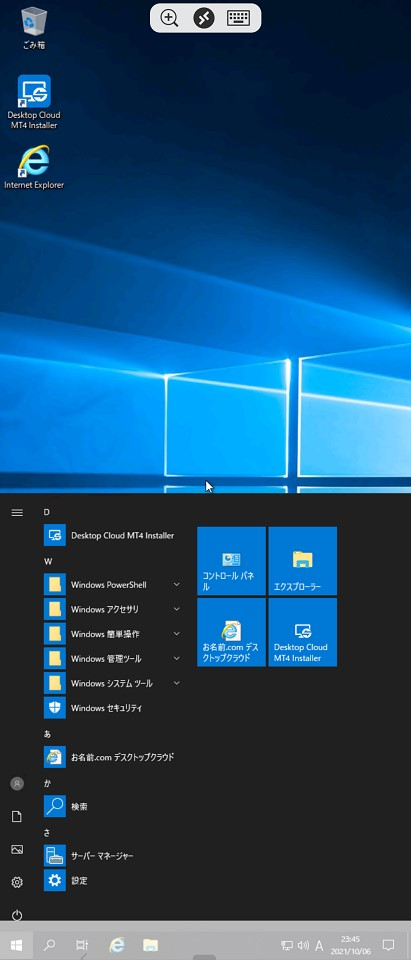Open the taskbar clock showing 23:45
Viewport: 411px width, 960px height.
click(350, 945)
